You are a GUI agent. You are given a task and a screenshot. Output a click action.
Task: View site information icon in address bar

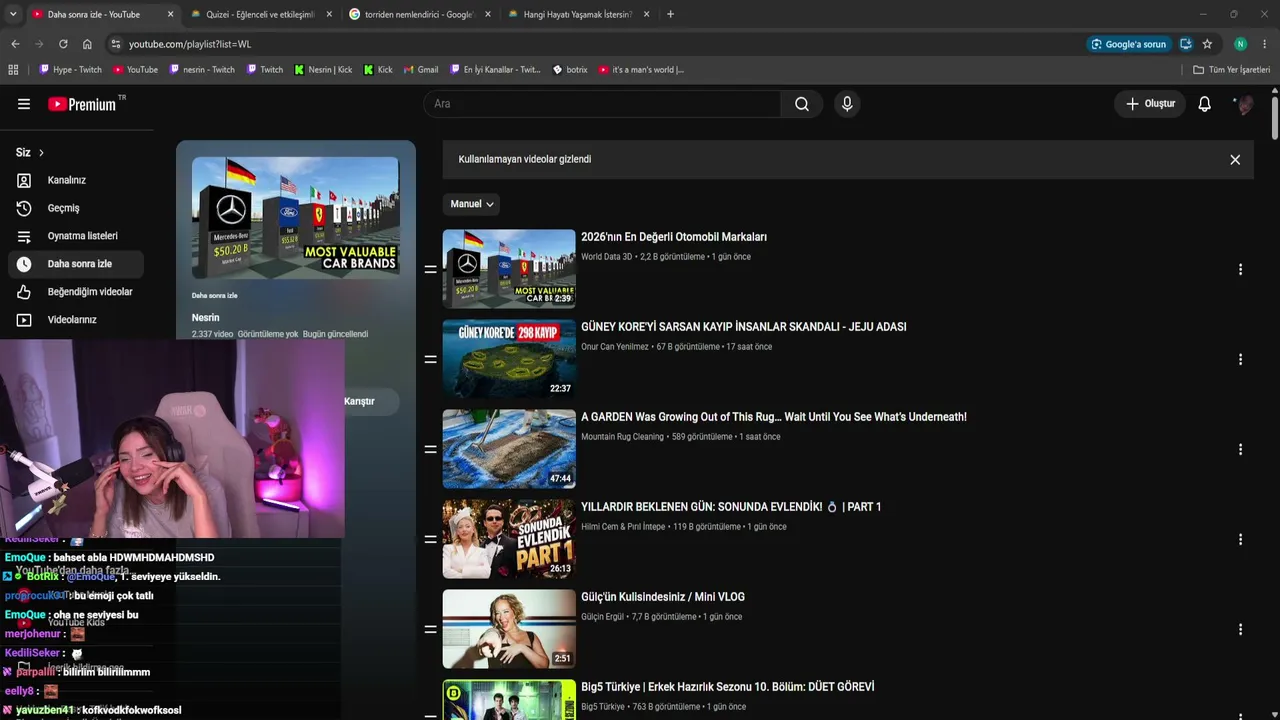[116, 44]
